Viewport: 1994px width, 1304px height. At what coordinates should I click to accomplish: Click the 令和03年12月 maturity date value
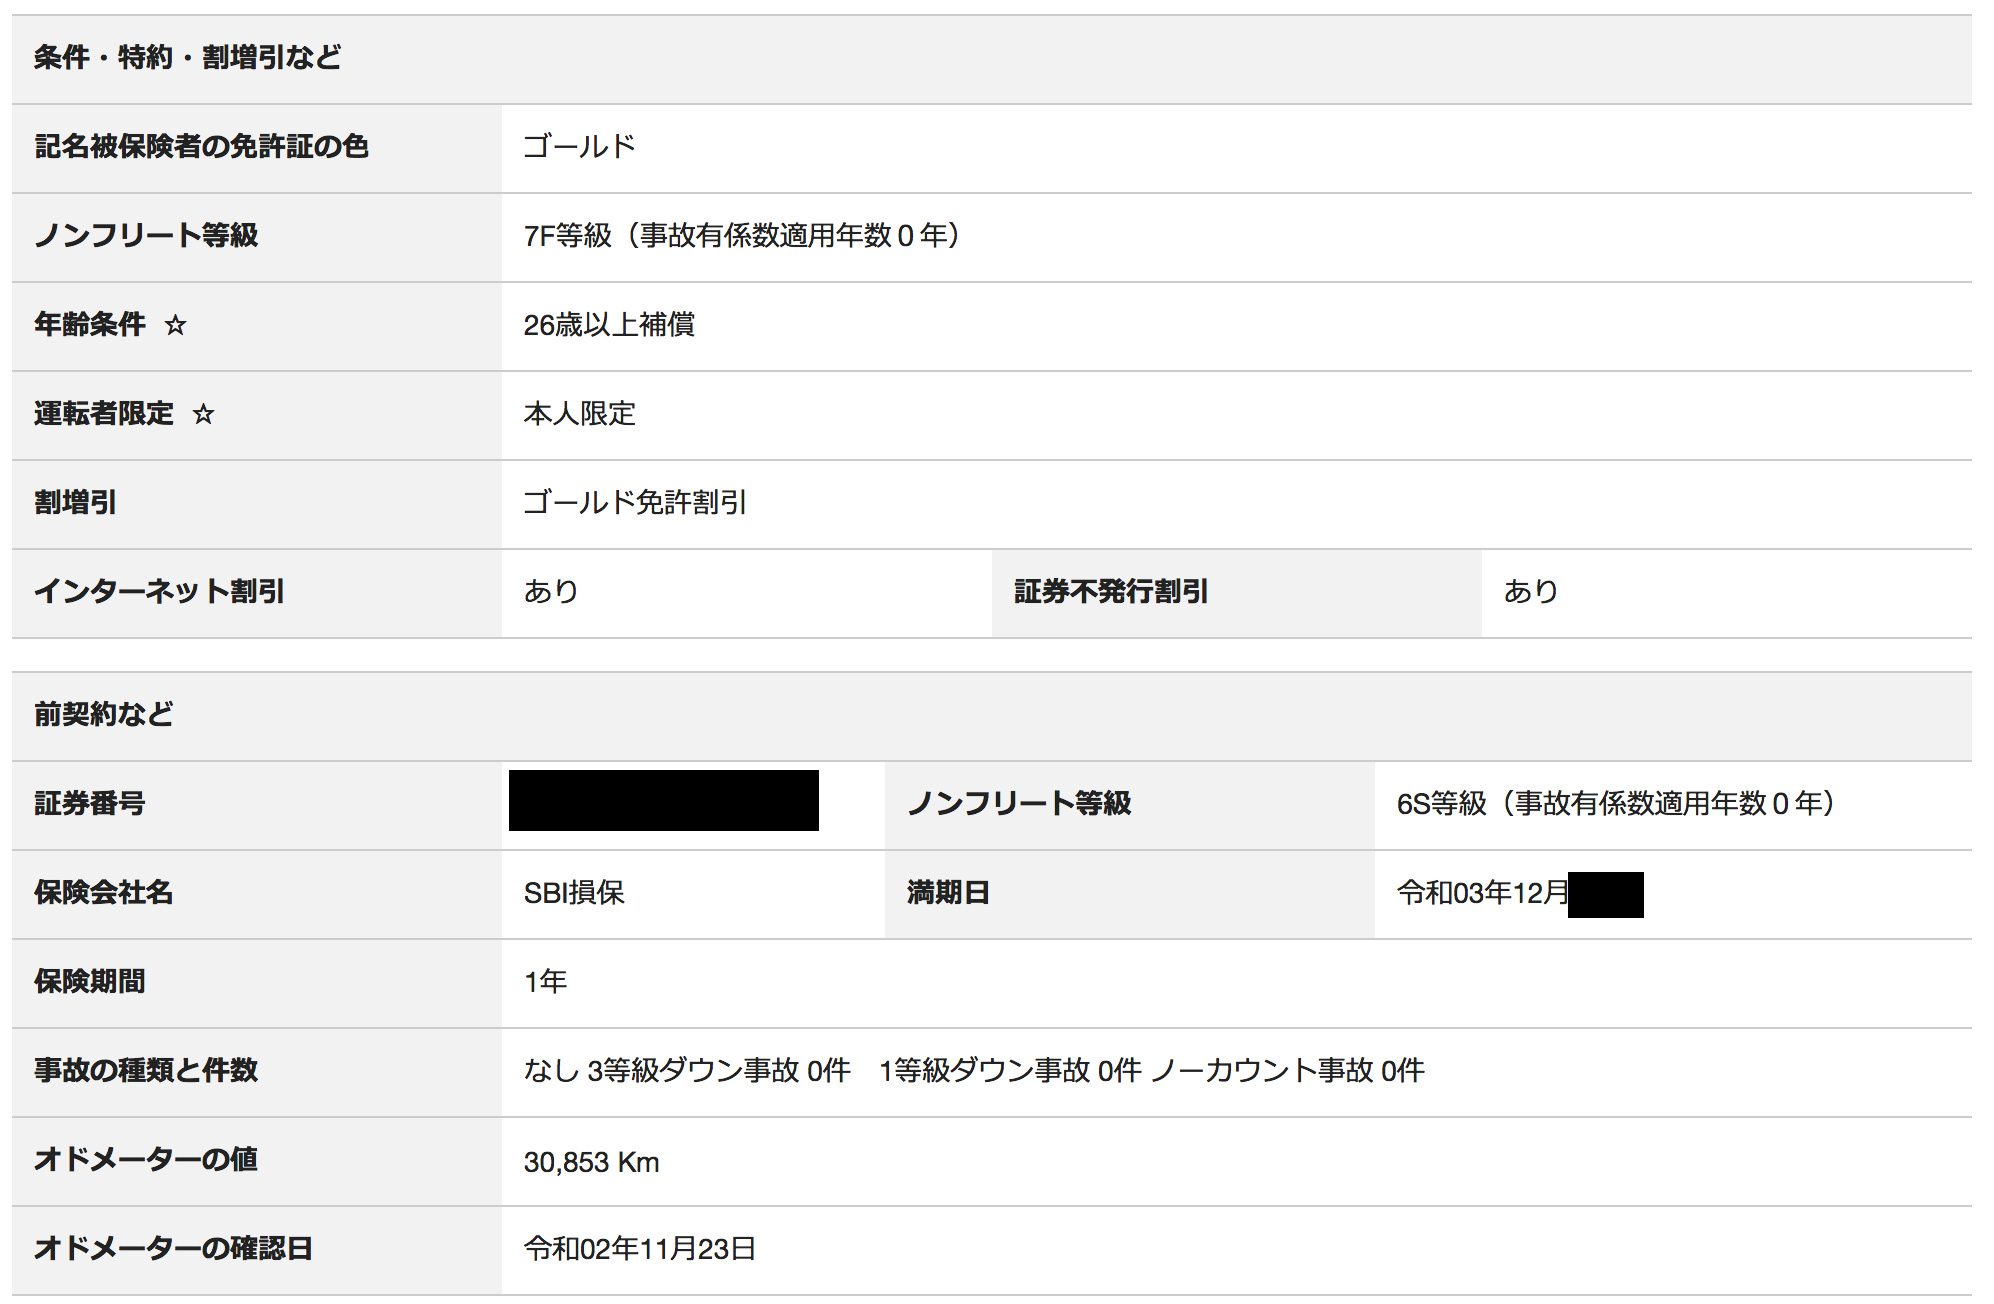point(1482,893)
